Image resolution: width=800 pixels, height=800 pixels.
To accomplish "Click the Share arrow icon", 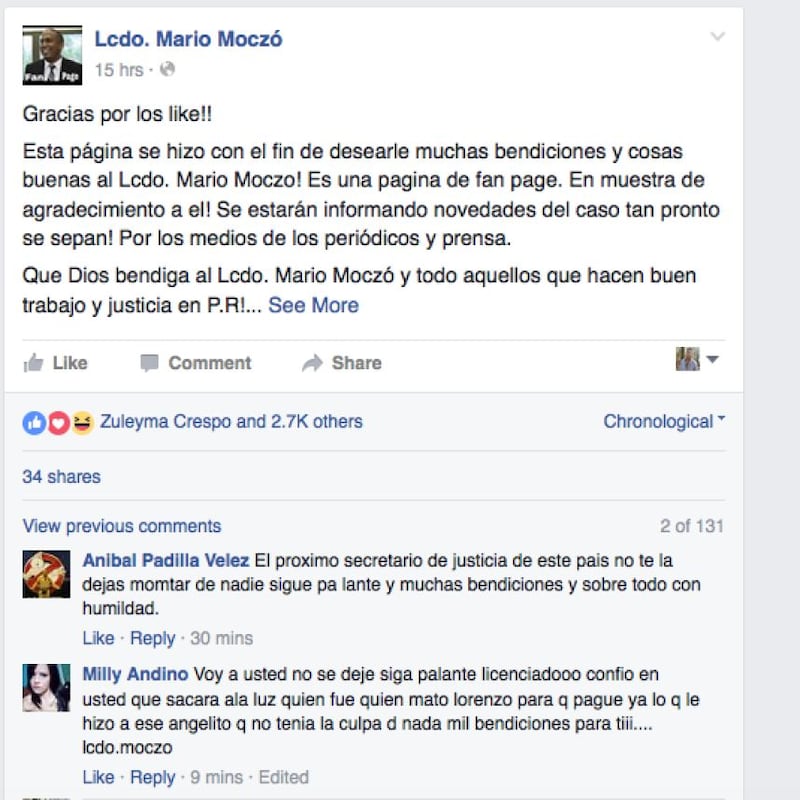I will (312, 363).
